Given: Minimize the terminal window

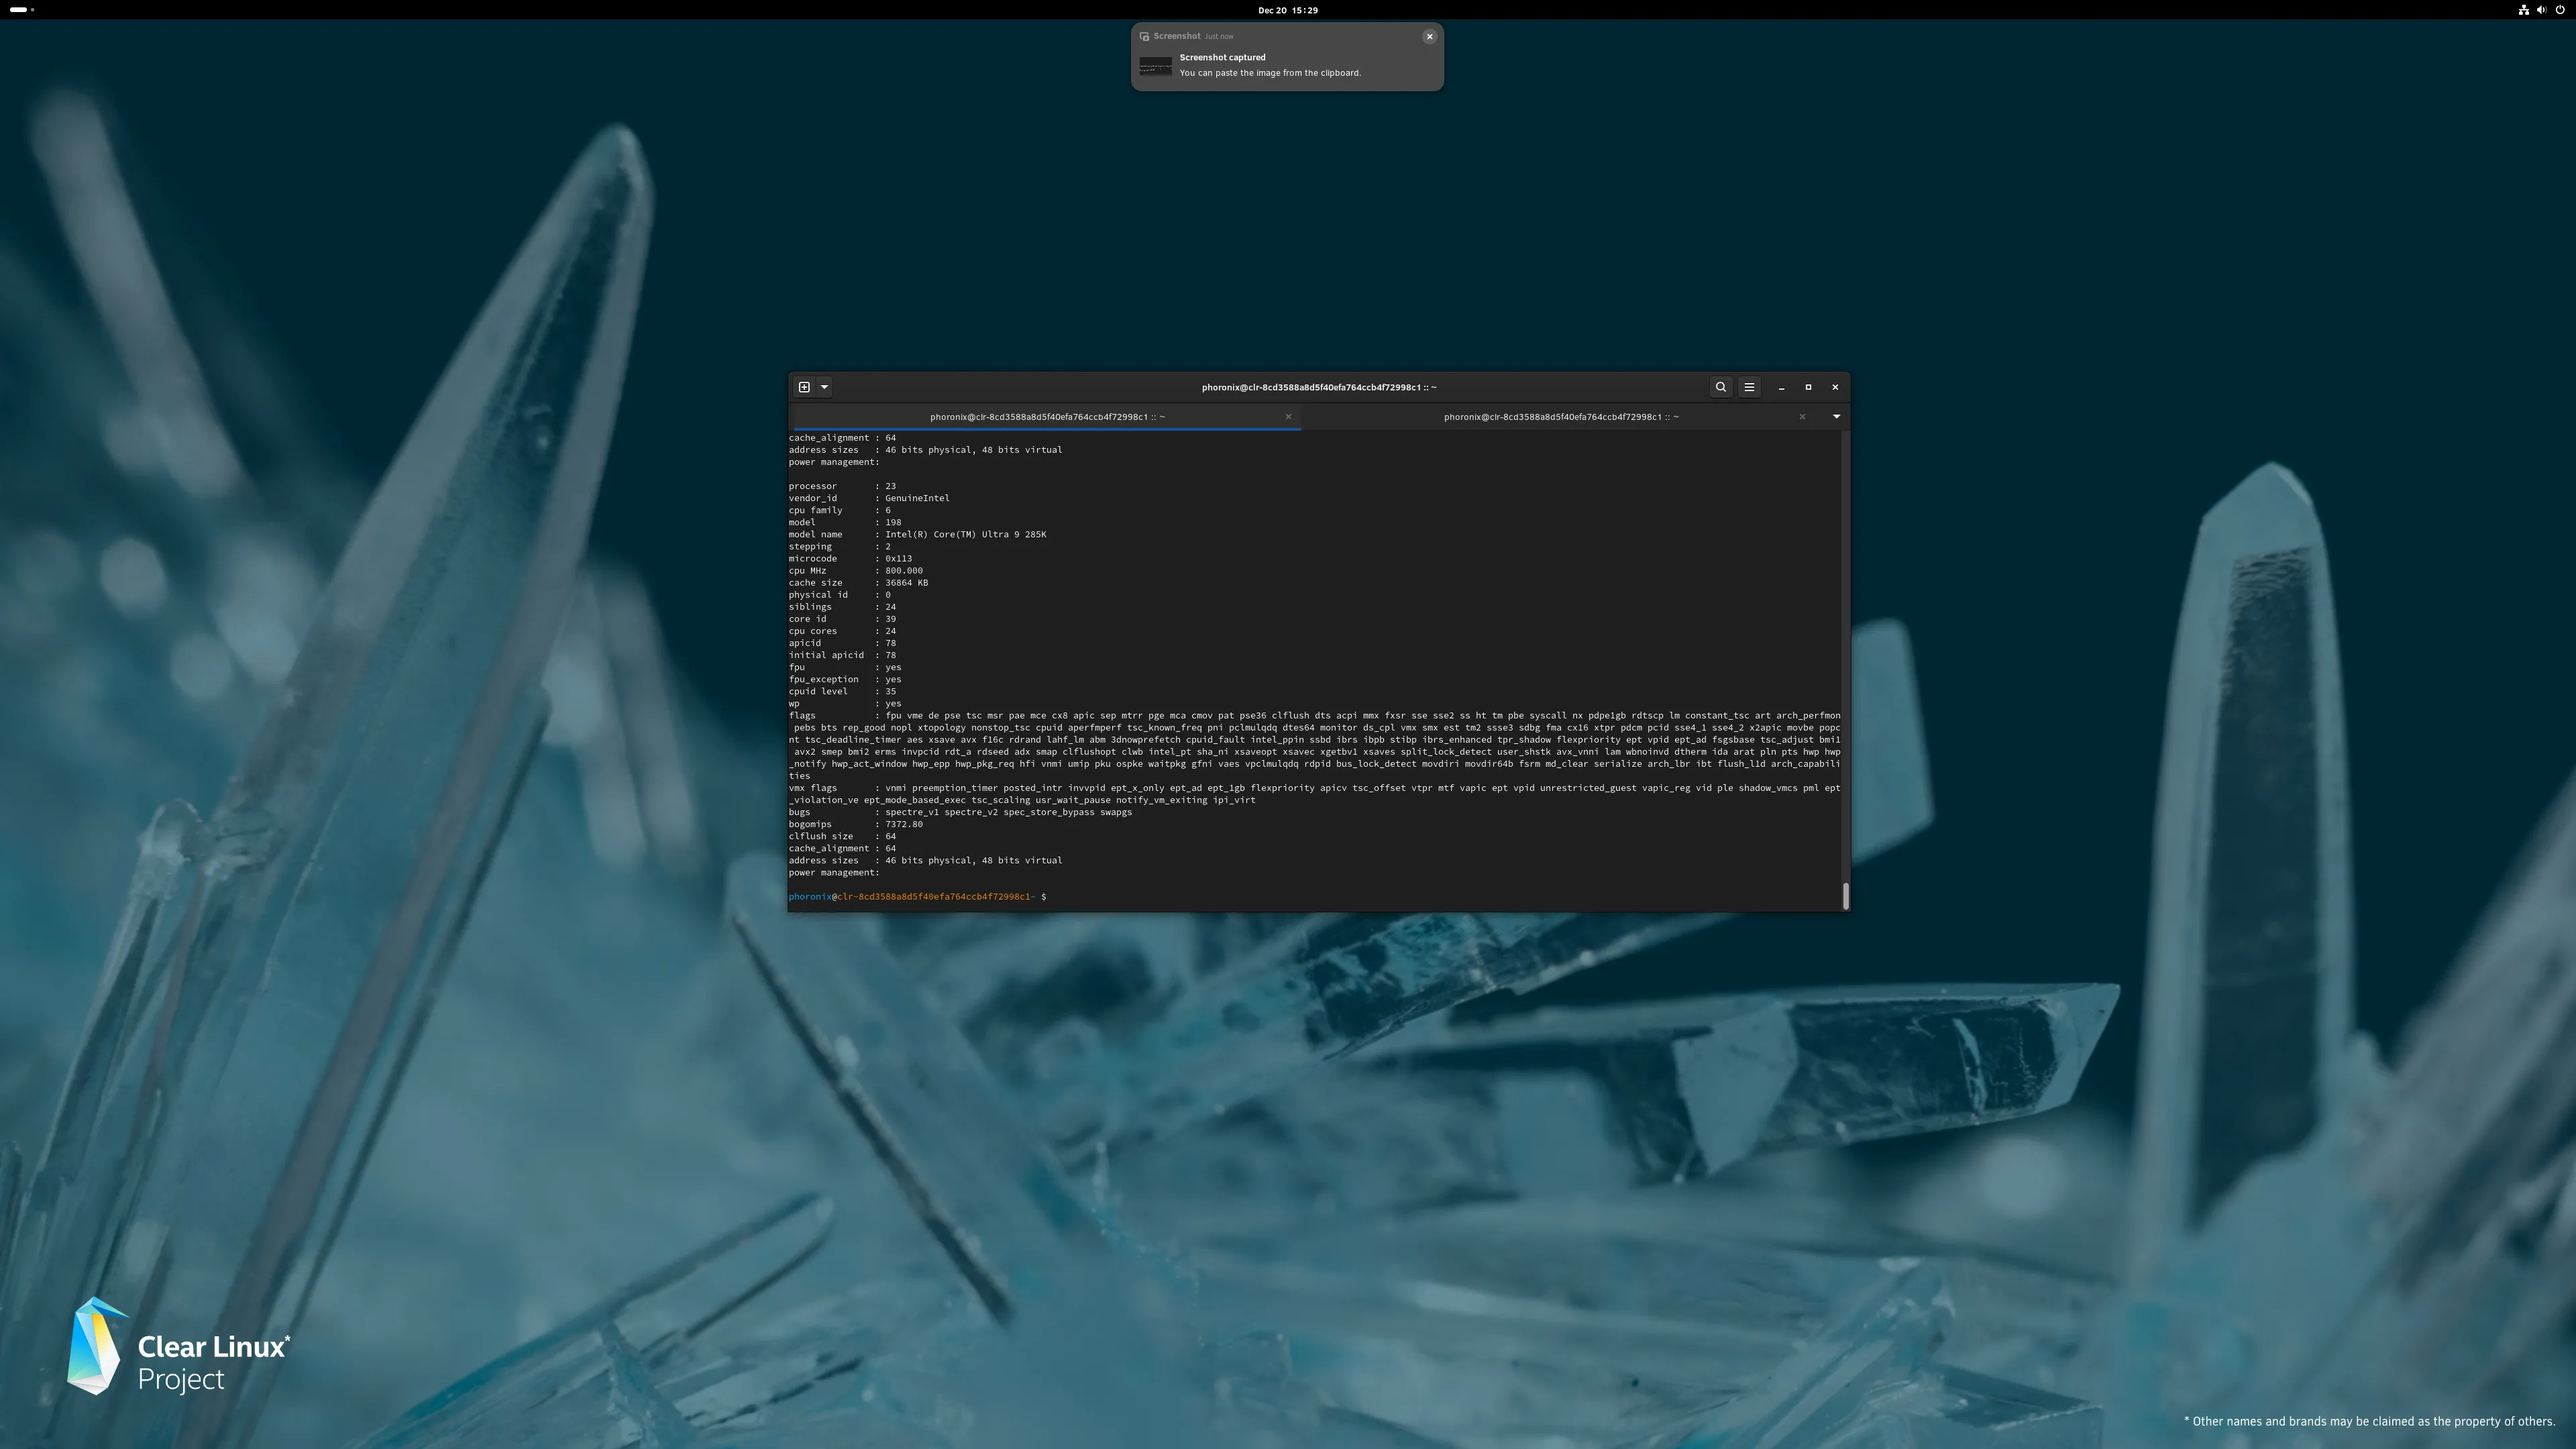Looking at the screenshot, I should pyautogui.click(x=1781, y=387).
